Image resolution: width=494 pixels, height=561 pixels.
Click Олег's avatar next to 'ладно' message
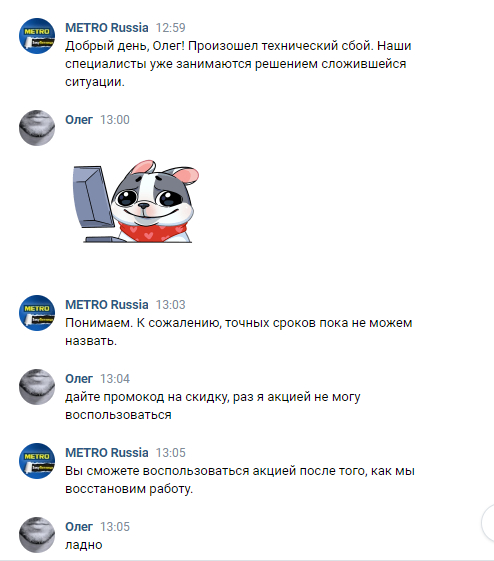[x=37, y=535]
